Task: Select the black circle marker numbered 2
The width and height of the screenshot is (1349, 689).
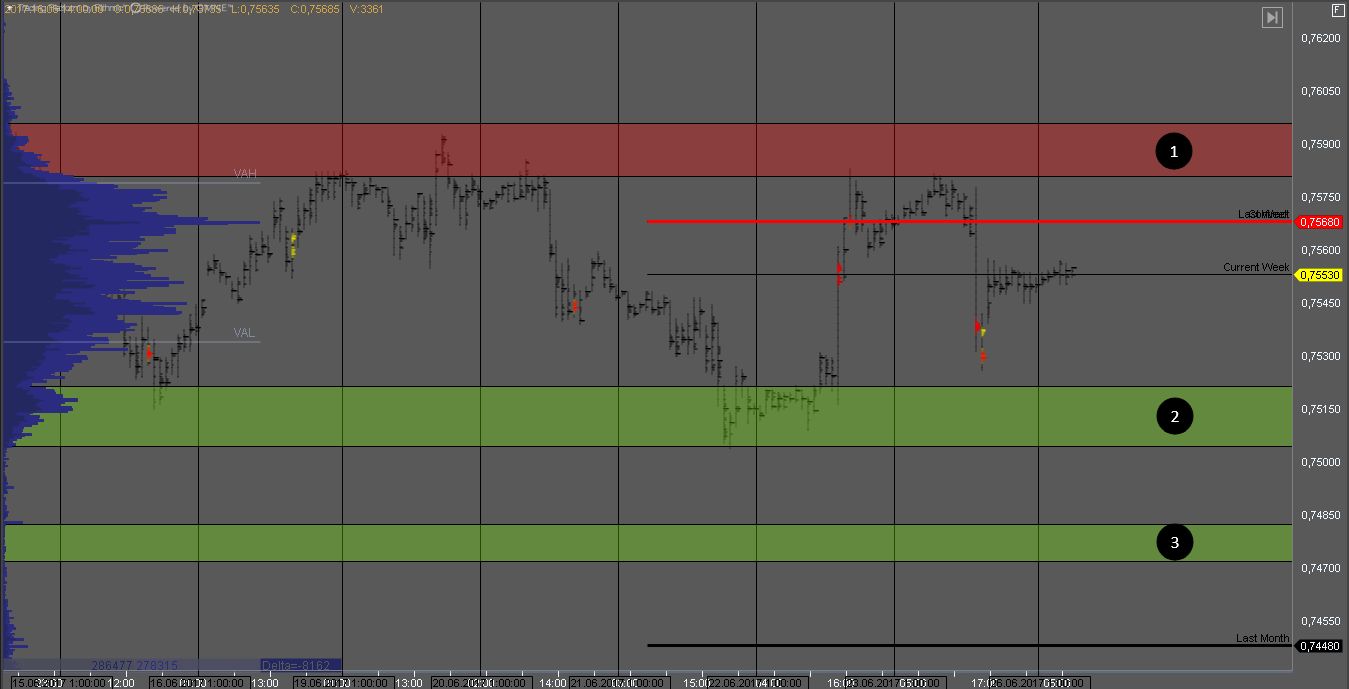Action: 1174,416
